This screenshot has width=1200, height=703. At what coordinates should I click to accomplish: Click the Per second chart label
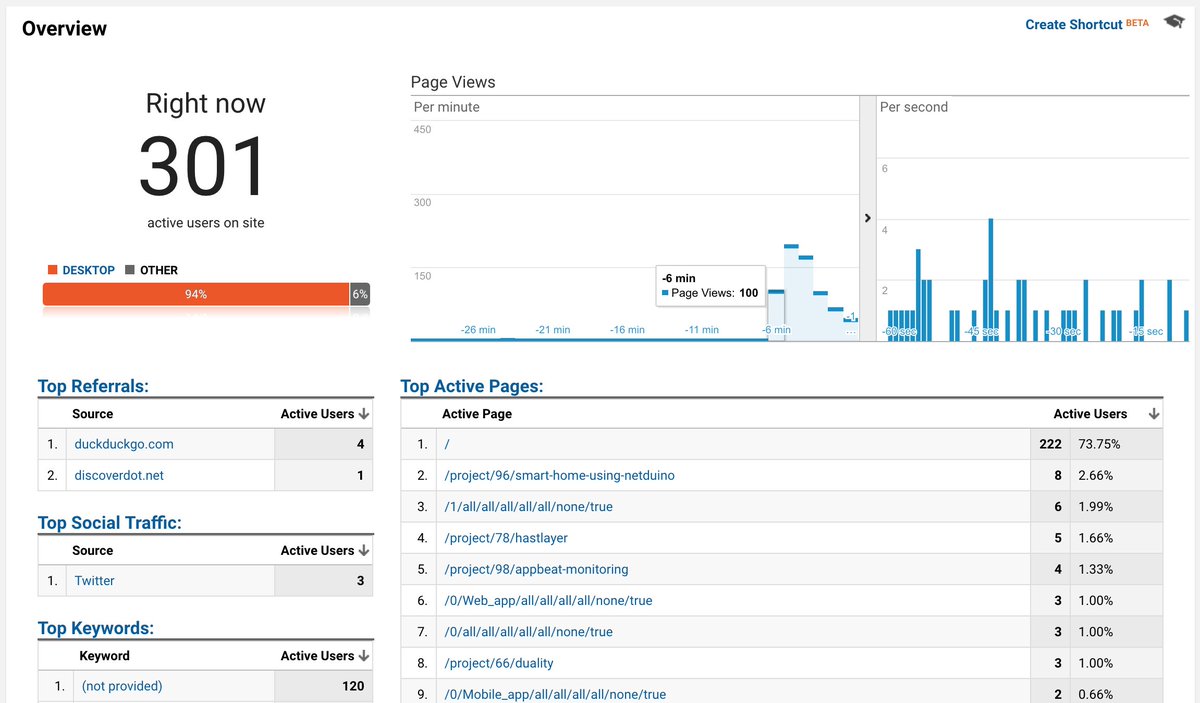point(914,107)
